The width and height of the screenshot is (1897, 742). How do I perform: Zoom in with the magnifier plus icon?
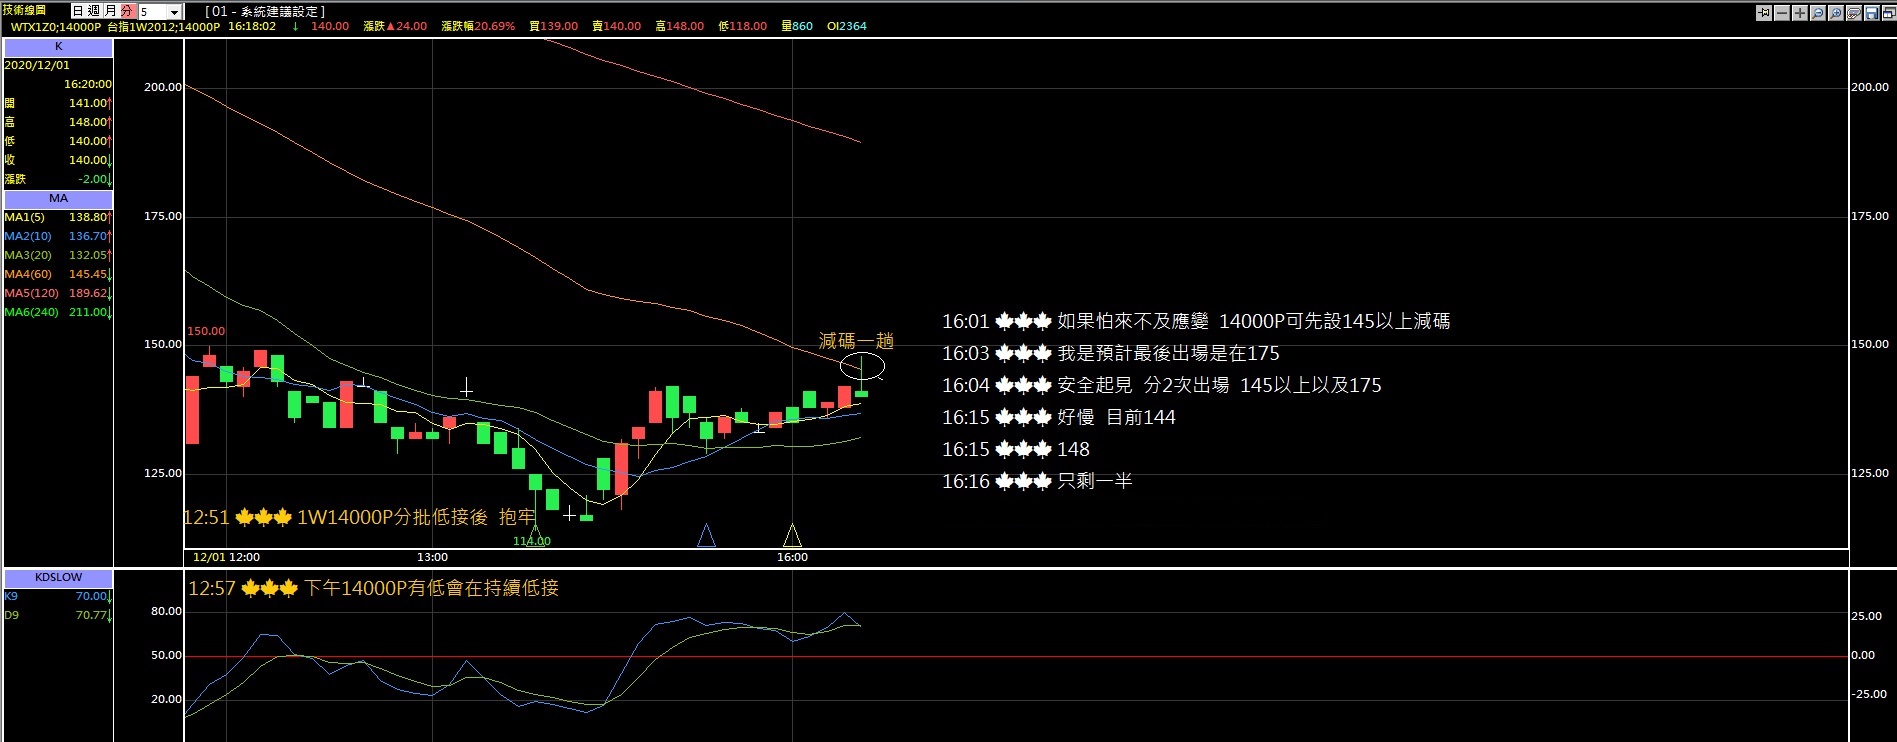(1836, 13)
